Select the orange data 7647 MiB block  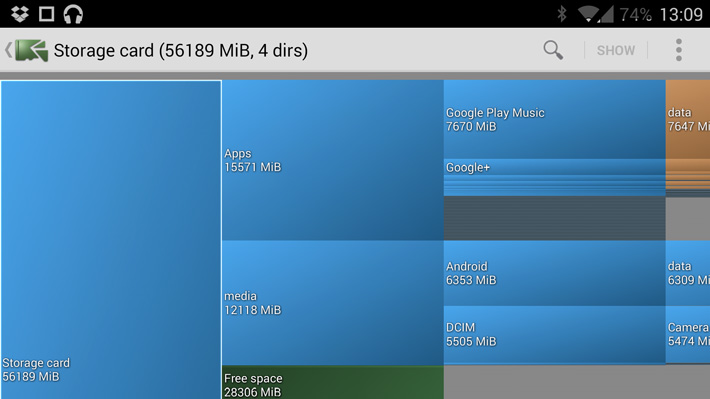coord(688,120)
